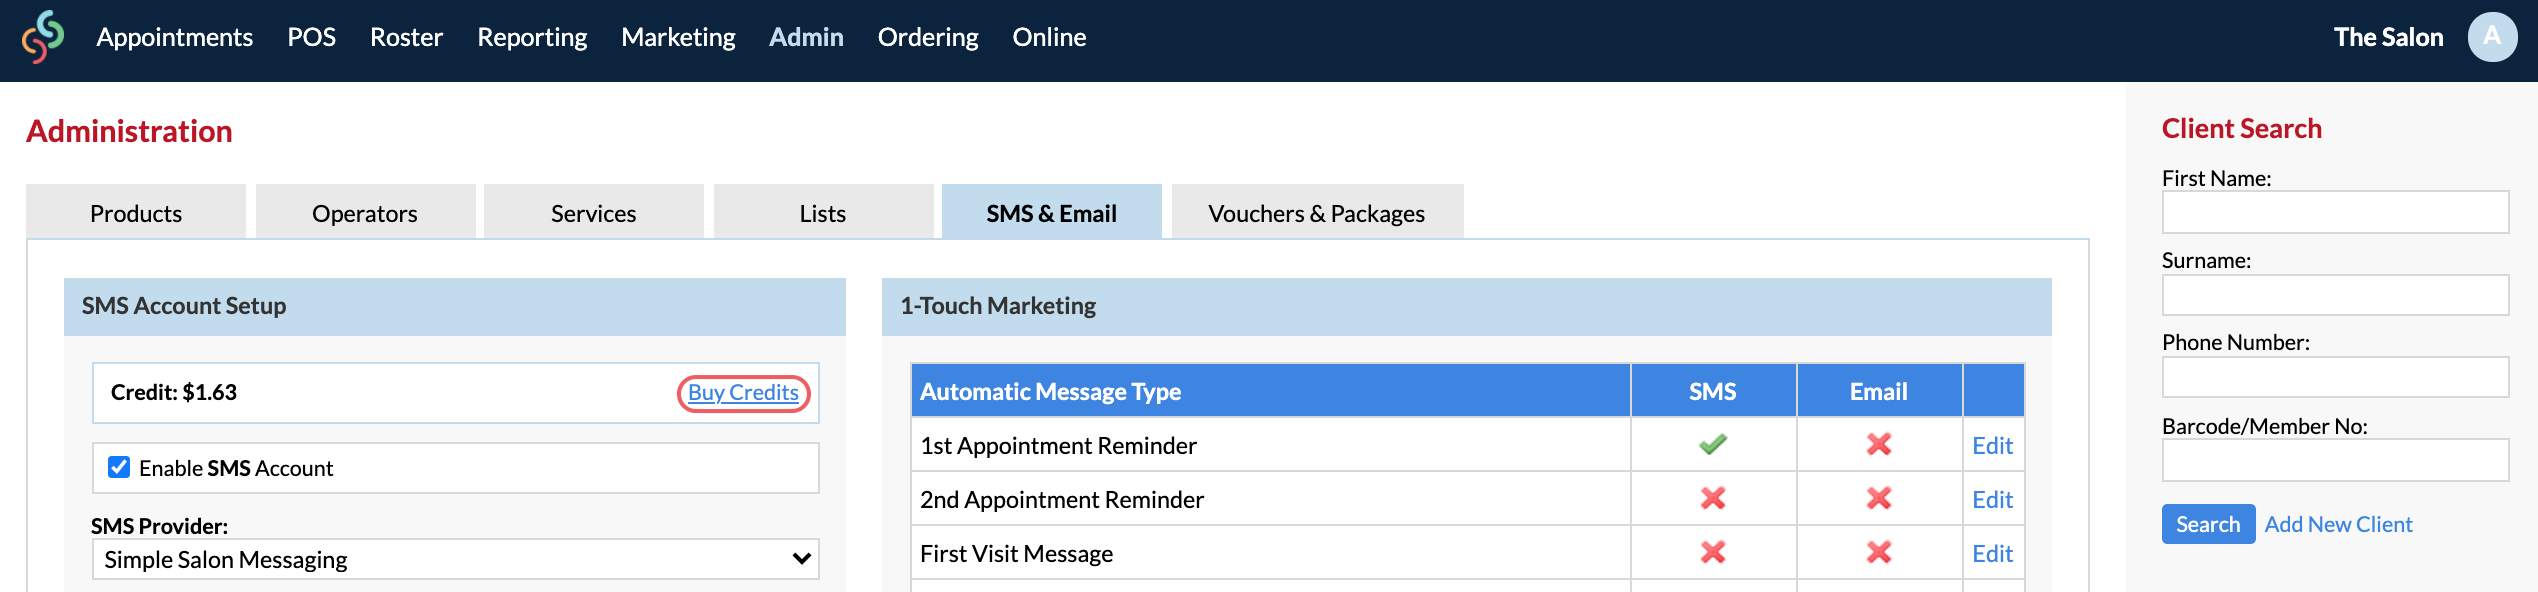Click the Client Search heading
The width and height of the screenshot is (2538, 592).
(2242, 128)
